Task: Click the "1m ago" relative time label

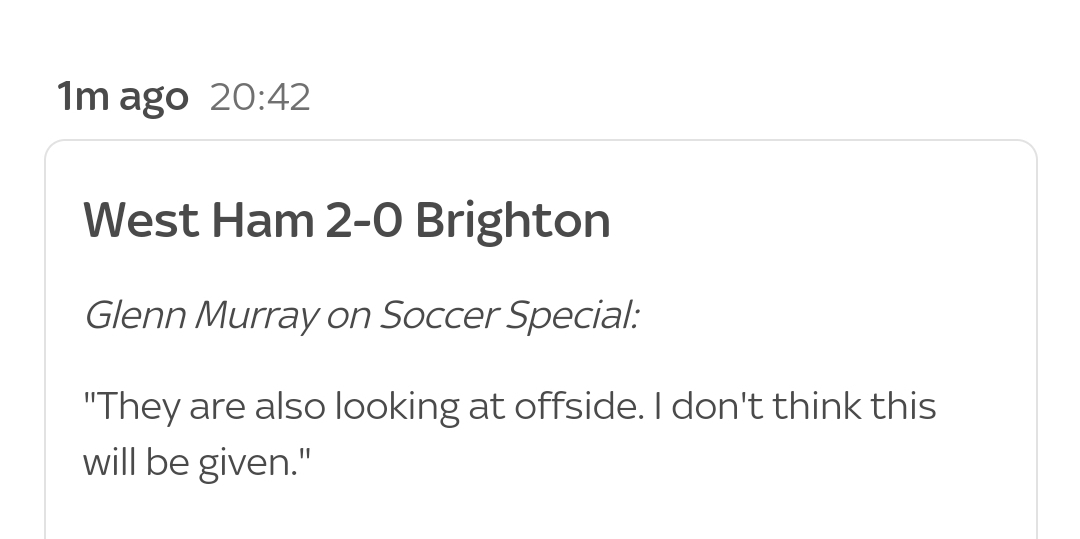Action: click(x=123, y=97)
